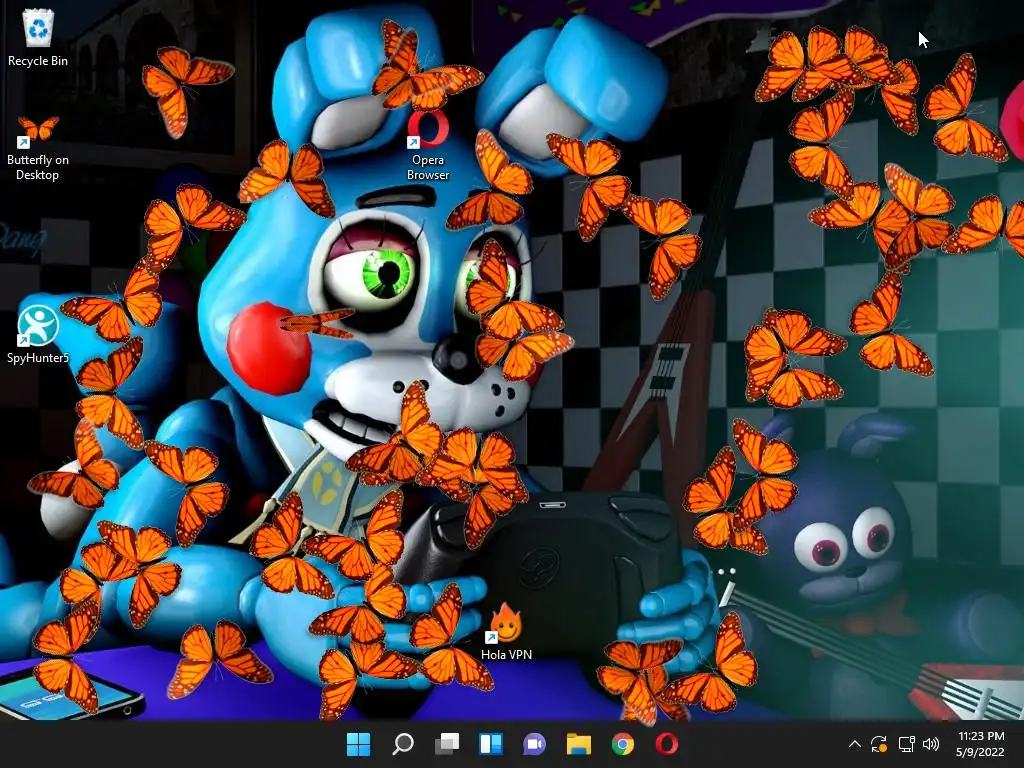Open File Explorer from the taskbar
Screen dimensions: 1024x768
(579, 744)
